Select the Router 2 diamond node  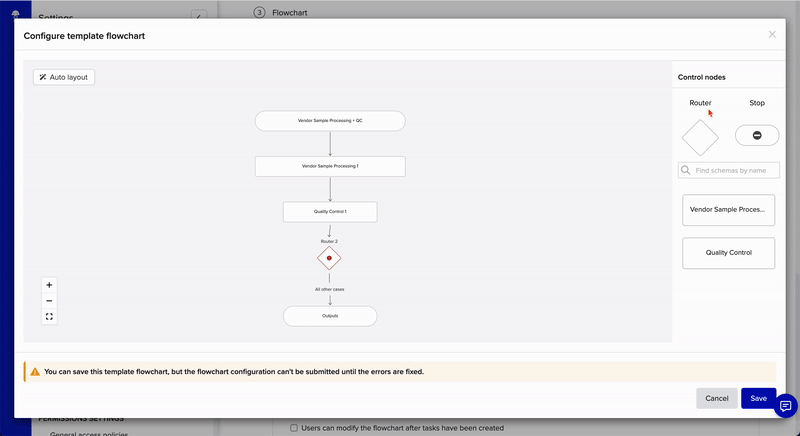(x=329, y=258)
